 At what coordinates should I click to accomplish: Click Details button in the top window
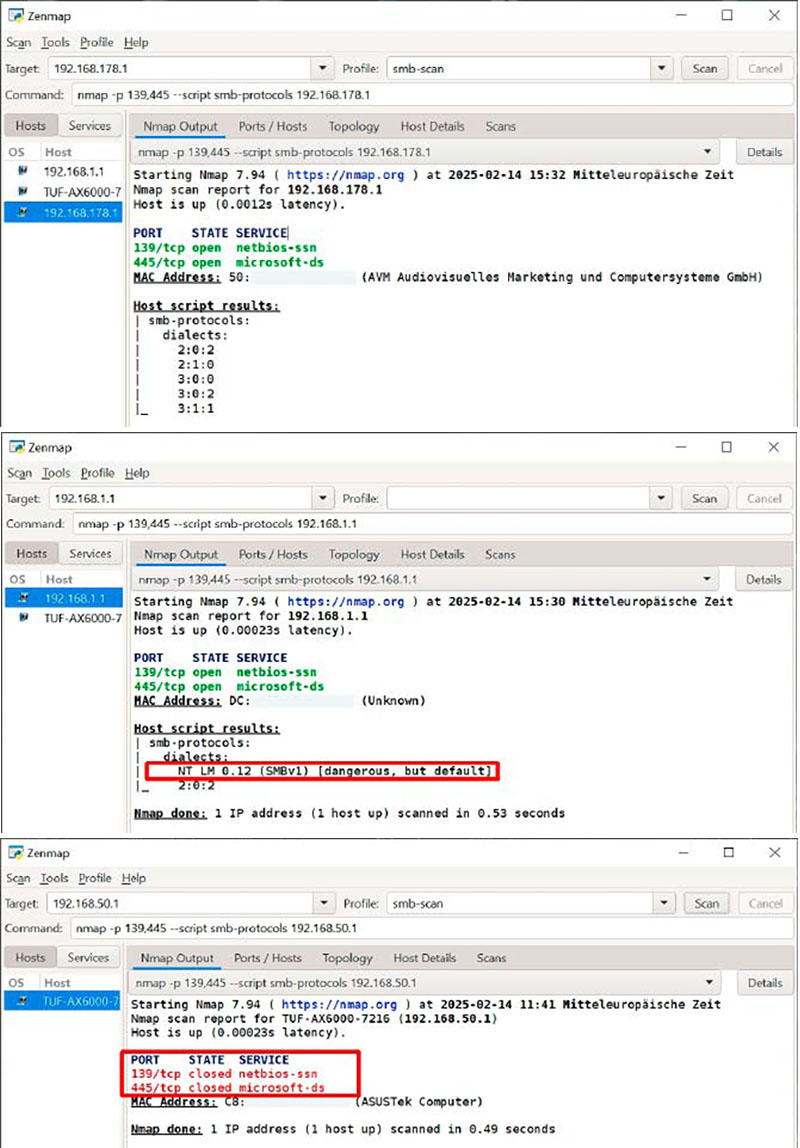(x=764, y=152)
